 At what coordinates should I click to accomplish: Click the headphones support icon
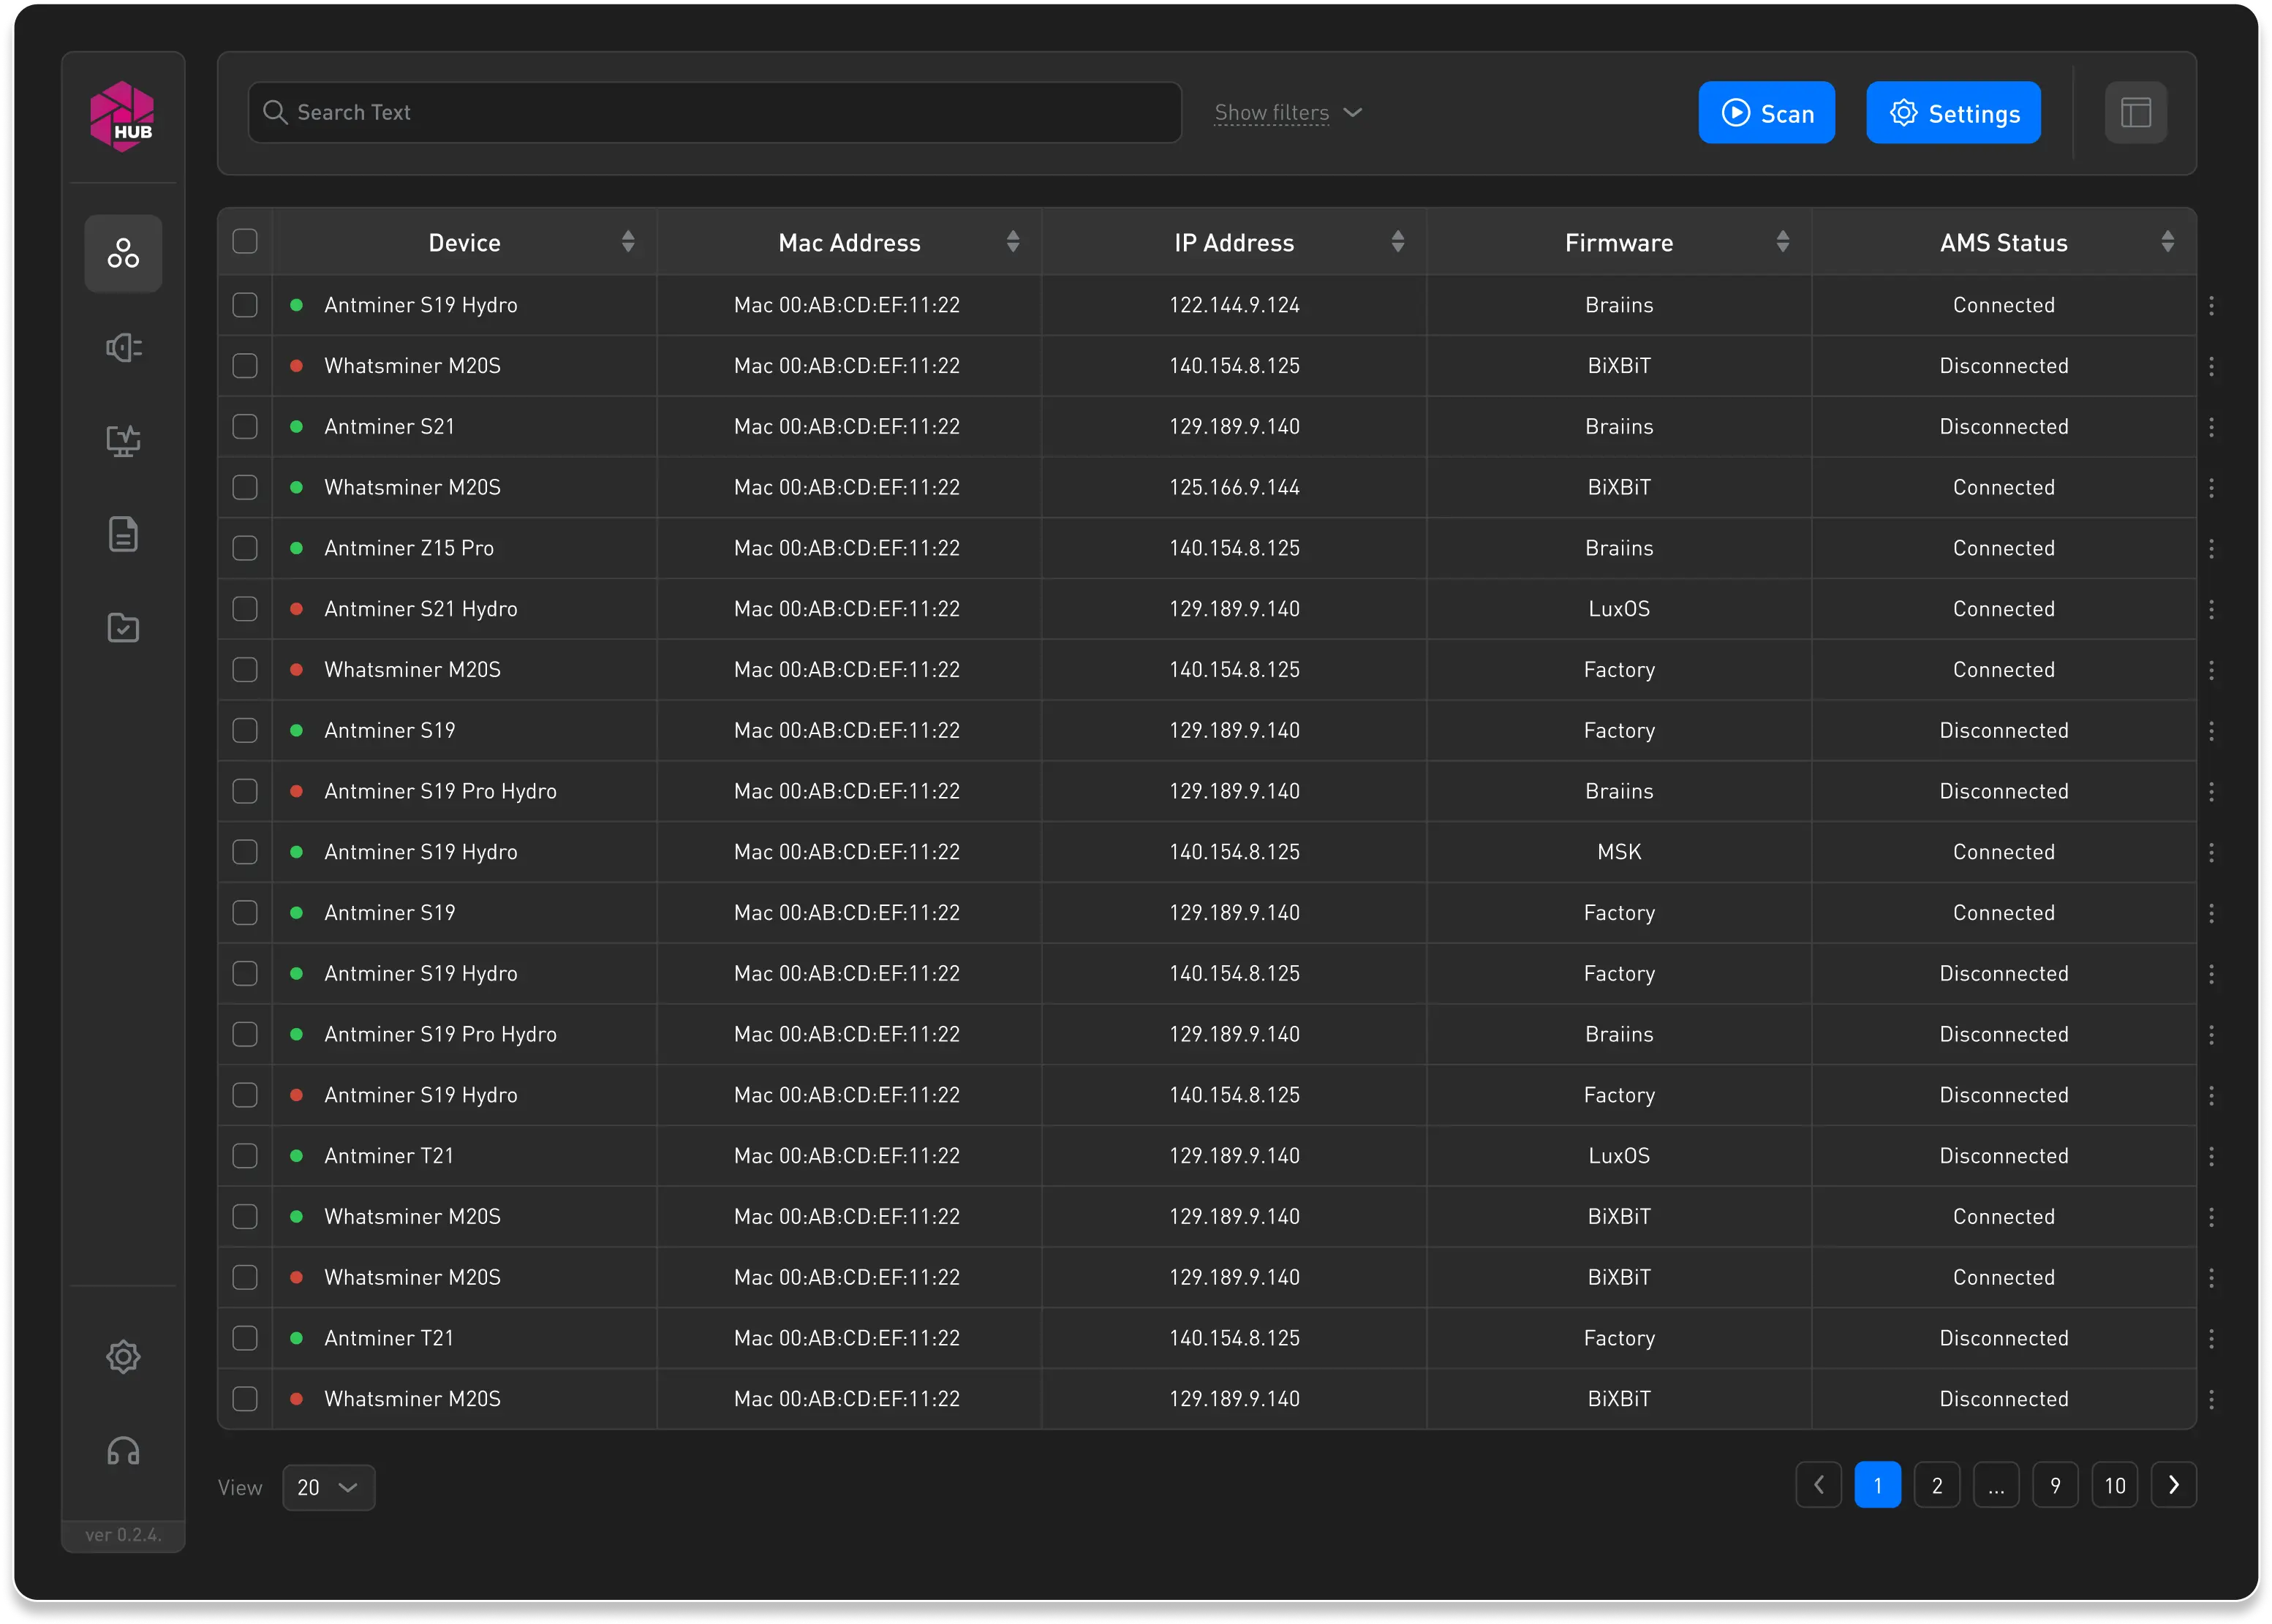tap(123, 1449)
